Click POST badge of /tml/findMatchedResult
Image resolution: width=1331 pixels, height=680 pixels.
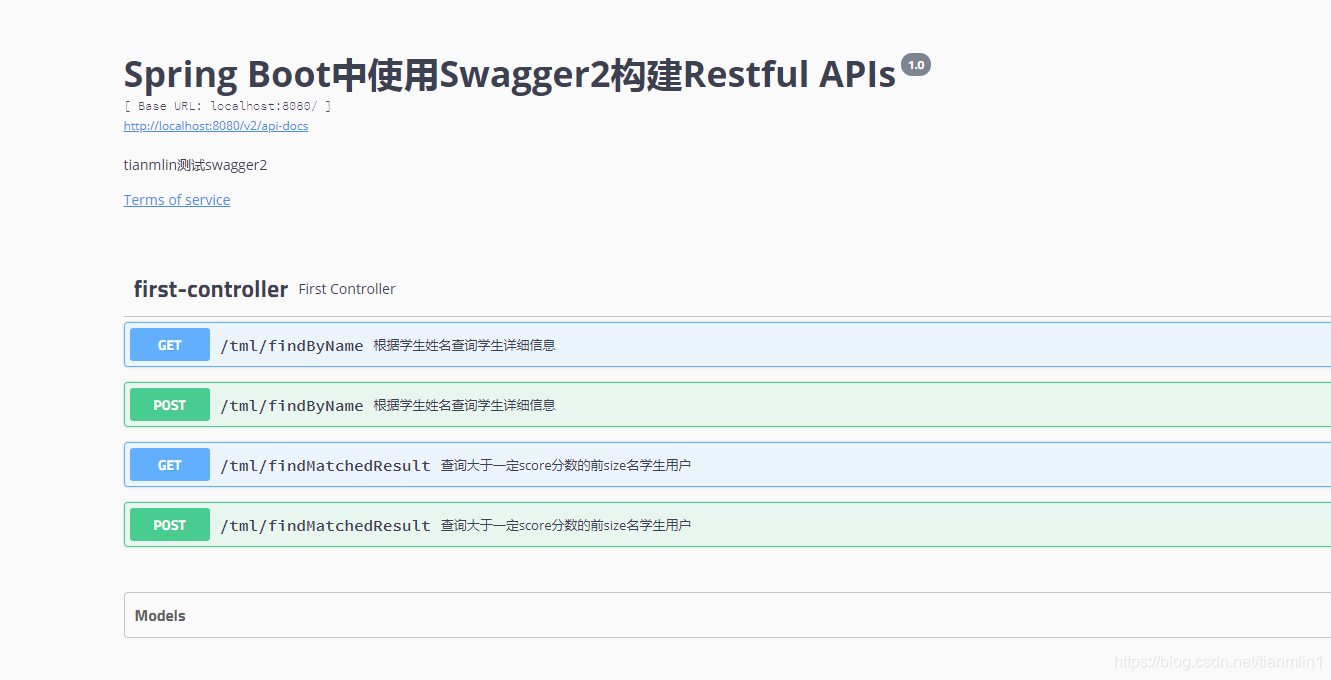[x=170, y=525]
